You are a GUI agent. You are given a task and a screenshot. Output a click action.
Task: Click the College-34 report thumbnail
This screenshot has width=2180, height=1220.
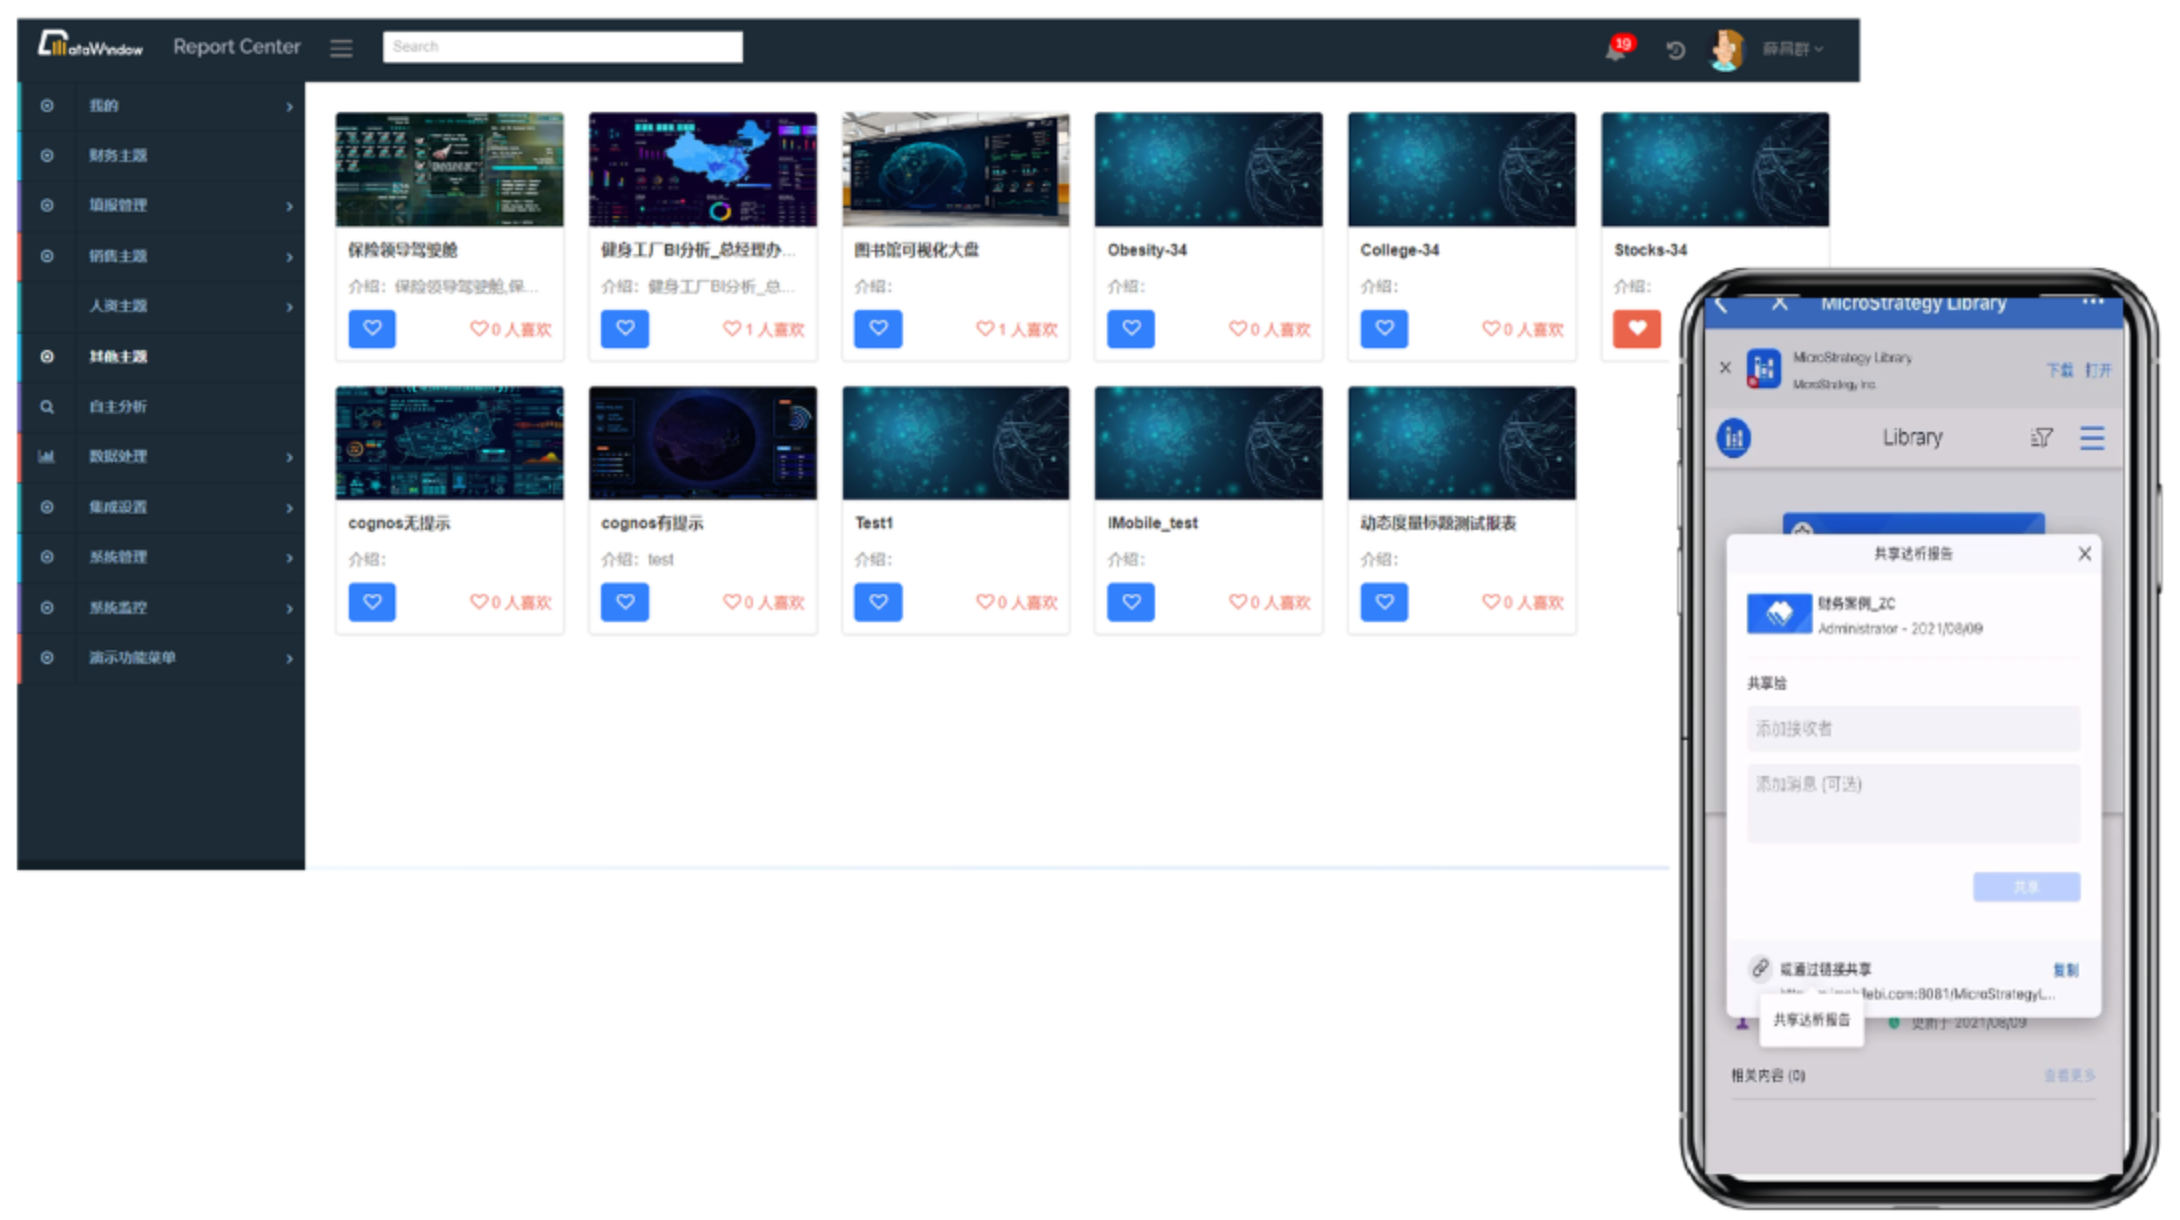point(1461,169)
